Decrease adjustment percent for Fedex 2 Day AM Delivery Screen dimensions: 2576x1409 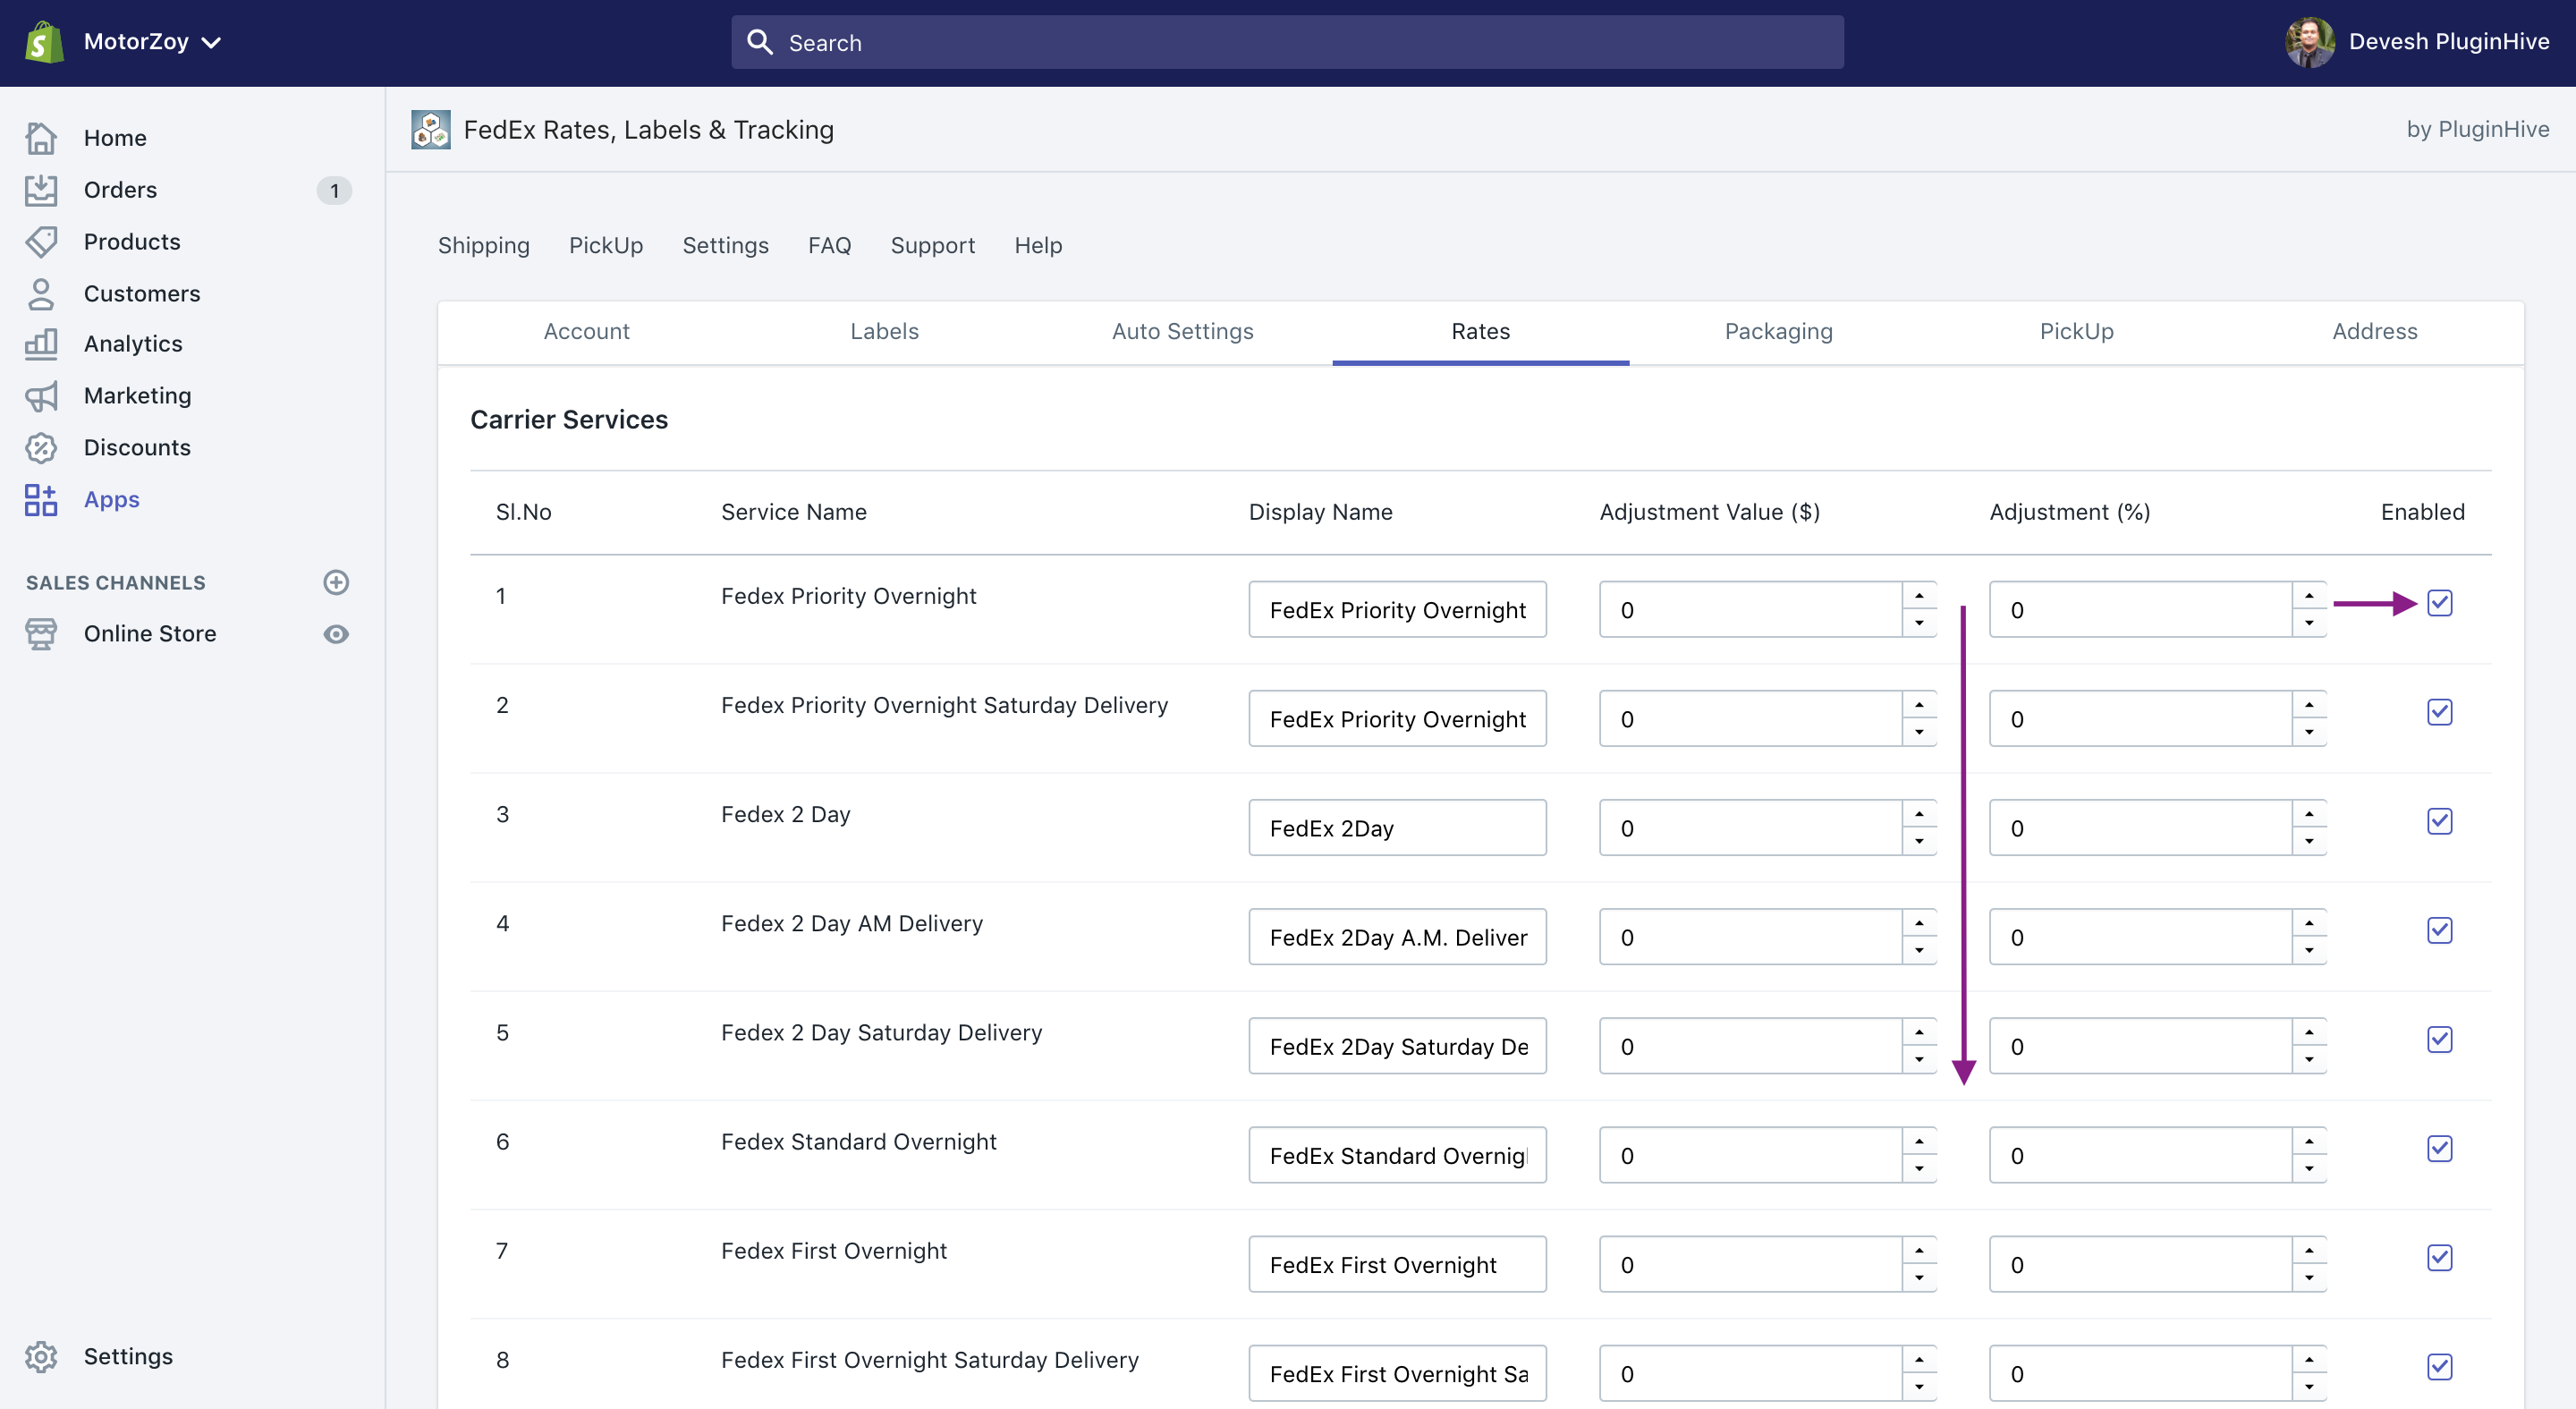tap(2309, 950)
